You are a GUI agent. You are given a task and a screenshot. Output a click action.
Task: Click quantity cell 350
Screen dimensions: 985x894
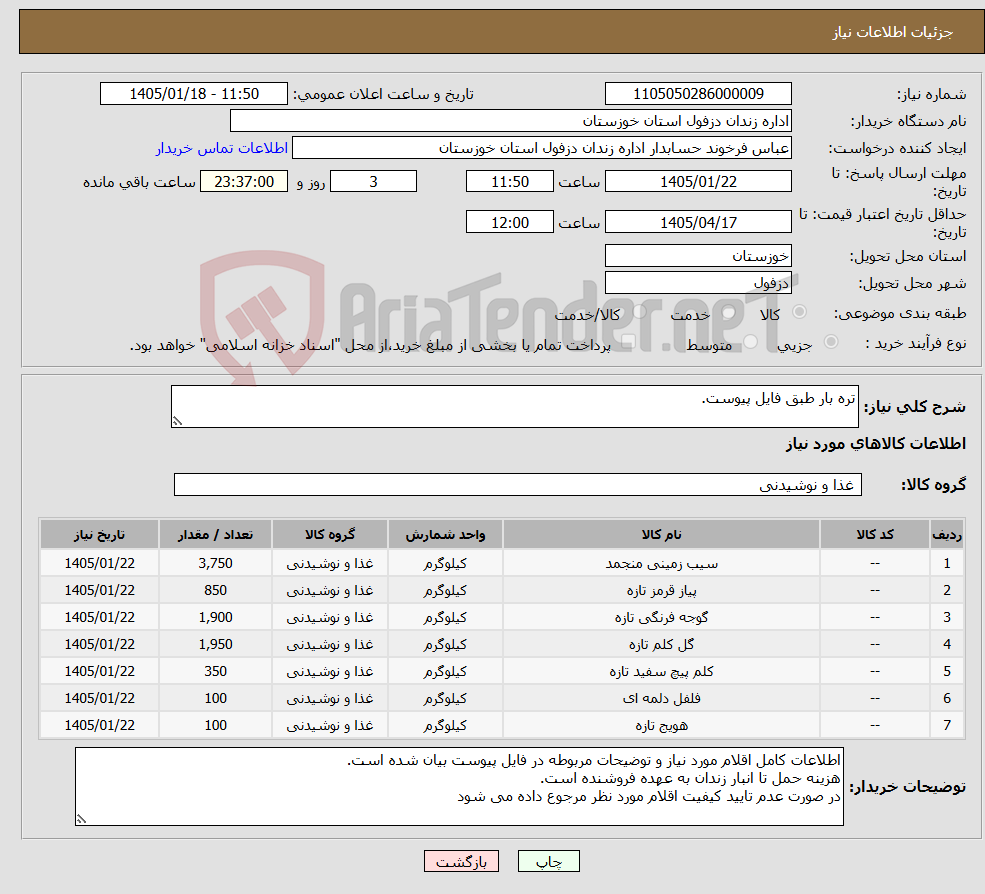click(x=215, y=672)
